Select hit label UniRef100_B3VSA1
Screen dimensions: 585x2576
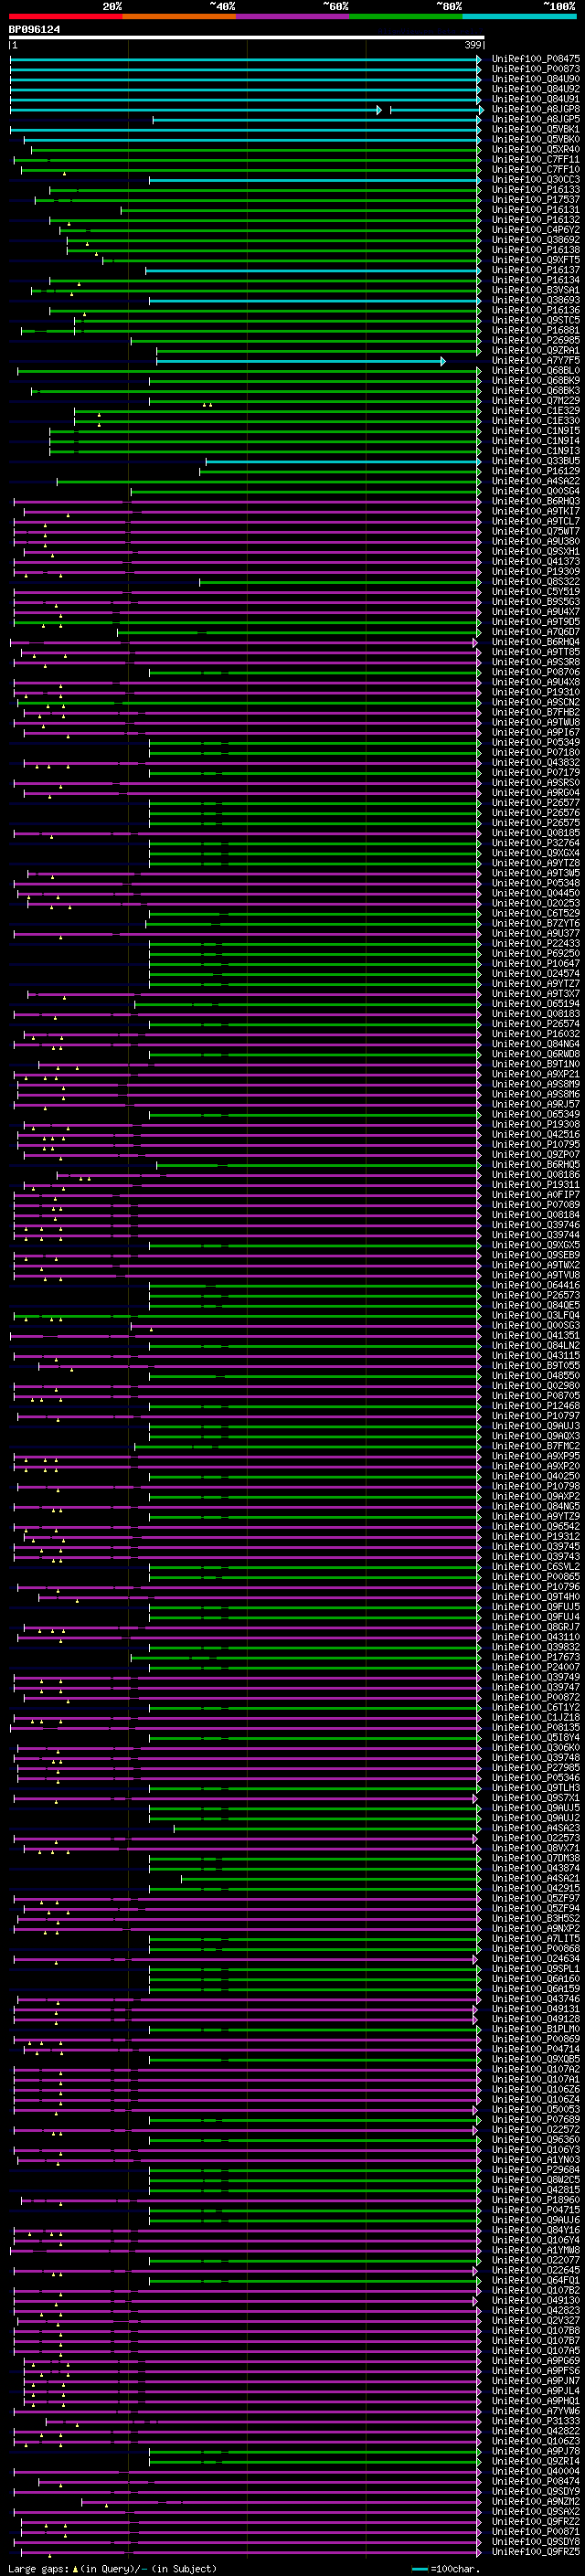coord(535,290)
